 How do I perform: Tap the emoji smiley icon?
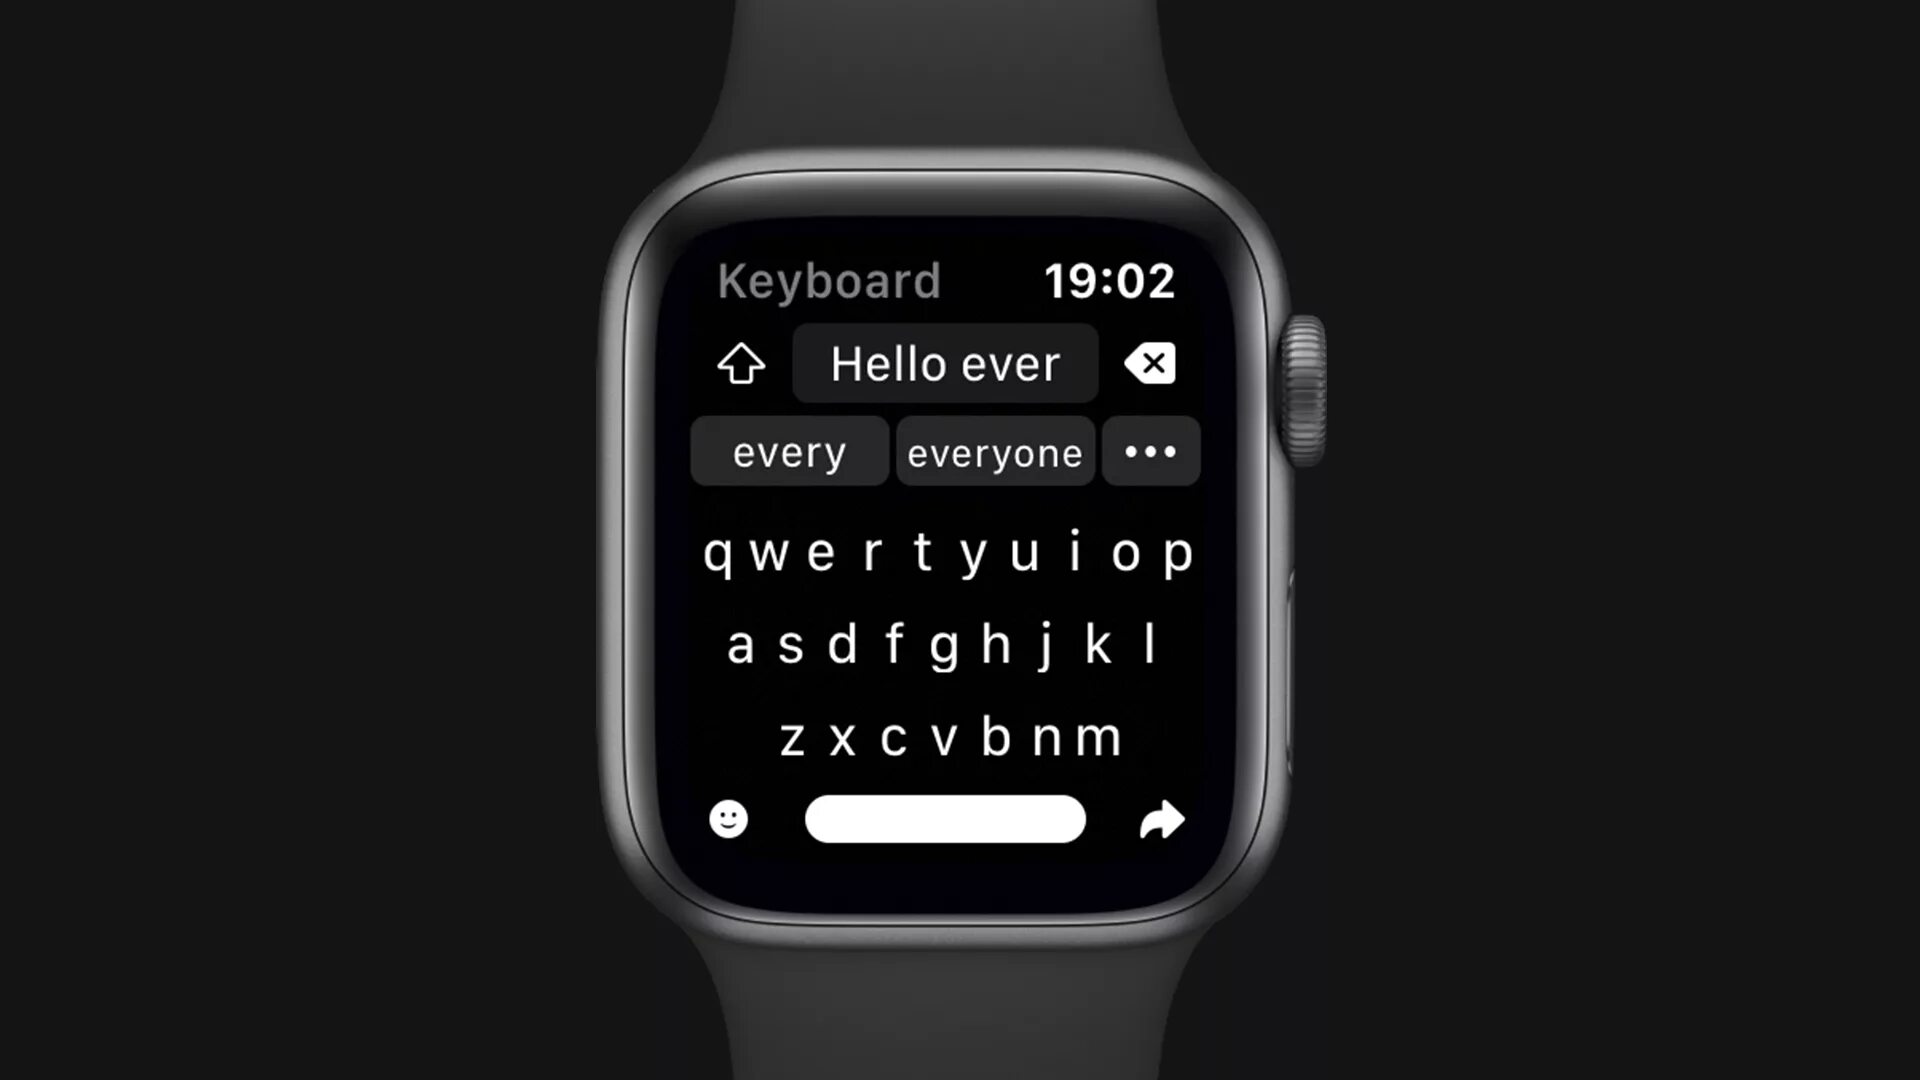pos(727,819)
